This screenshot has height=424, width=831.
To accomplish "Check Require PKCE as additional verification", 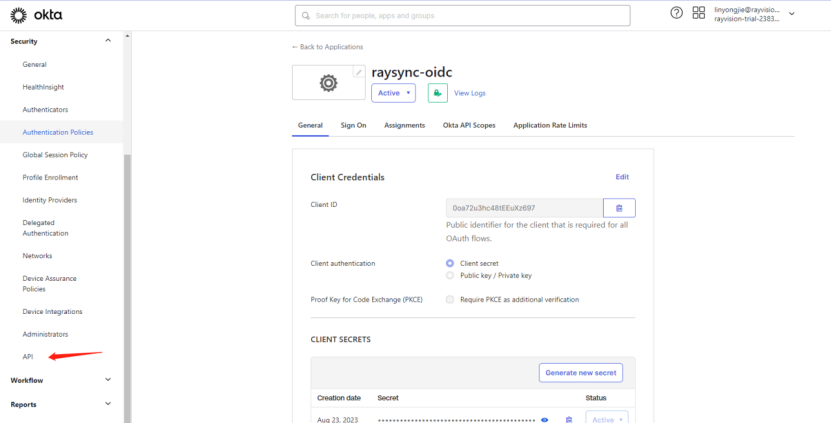I will tap(450, 299).
